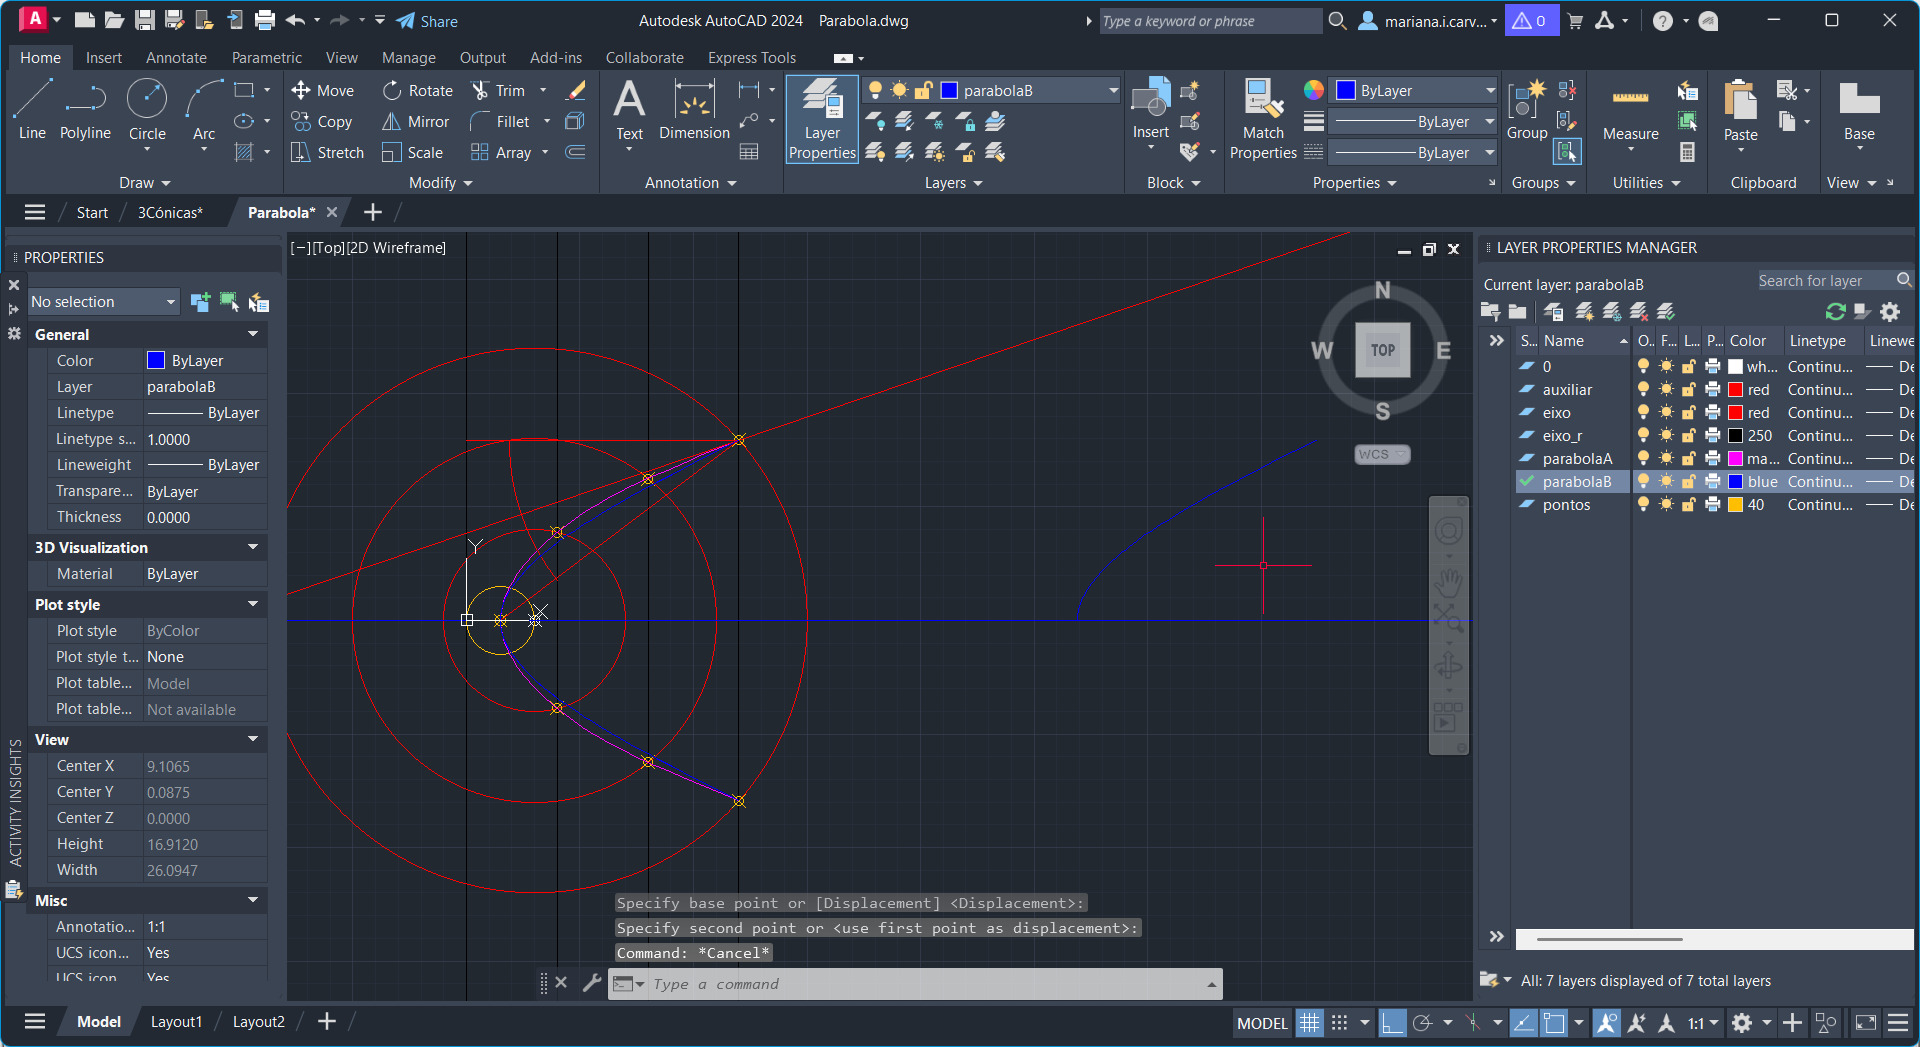Toggle lock on the pontos layer

pos(1688,505)
